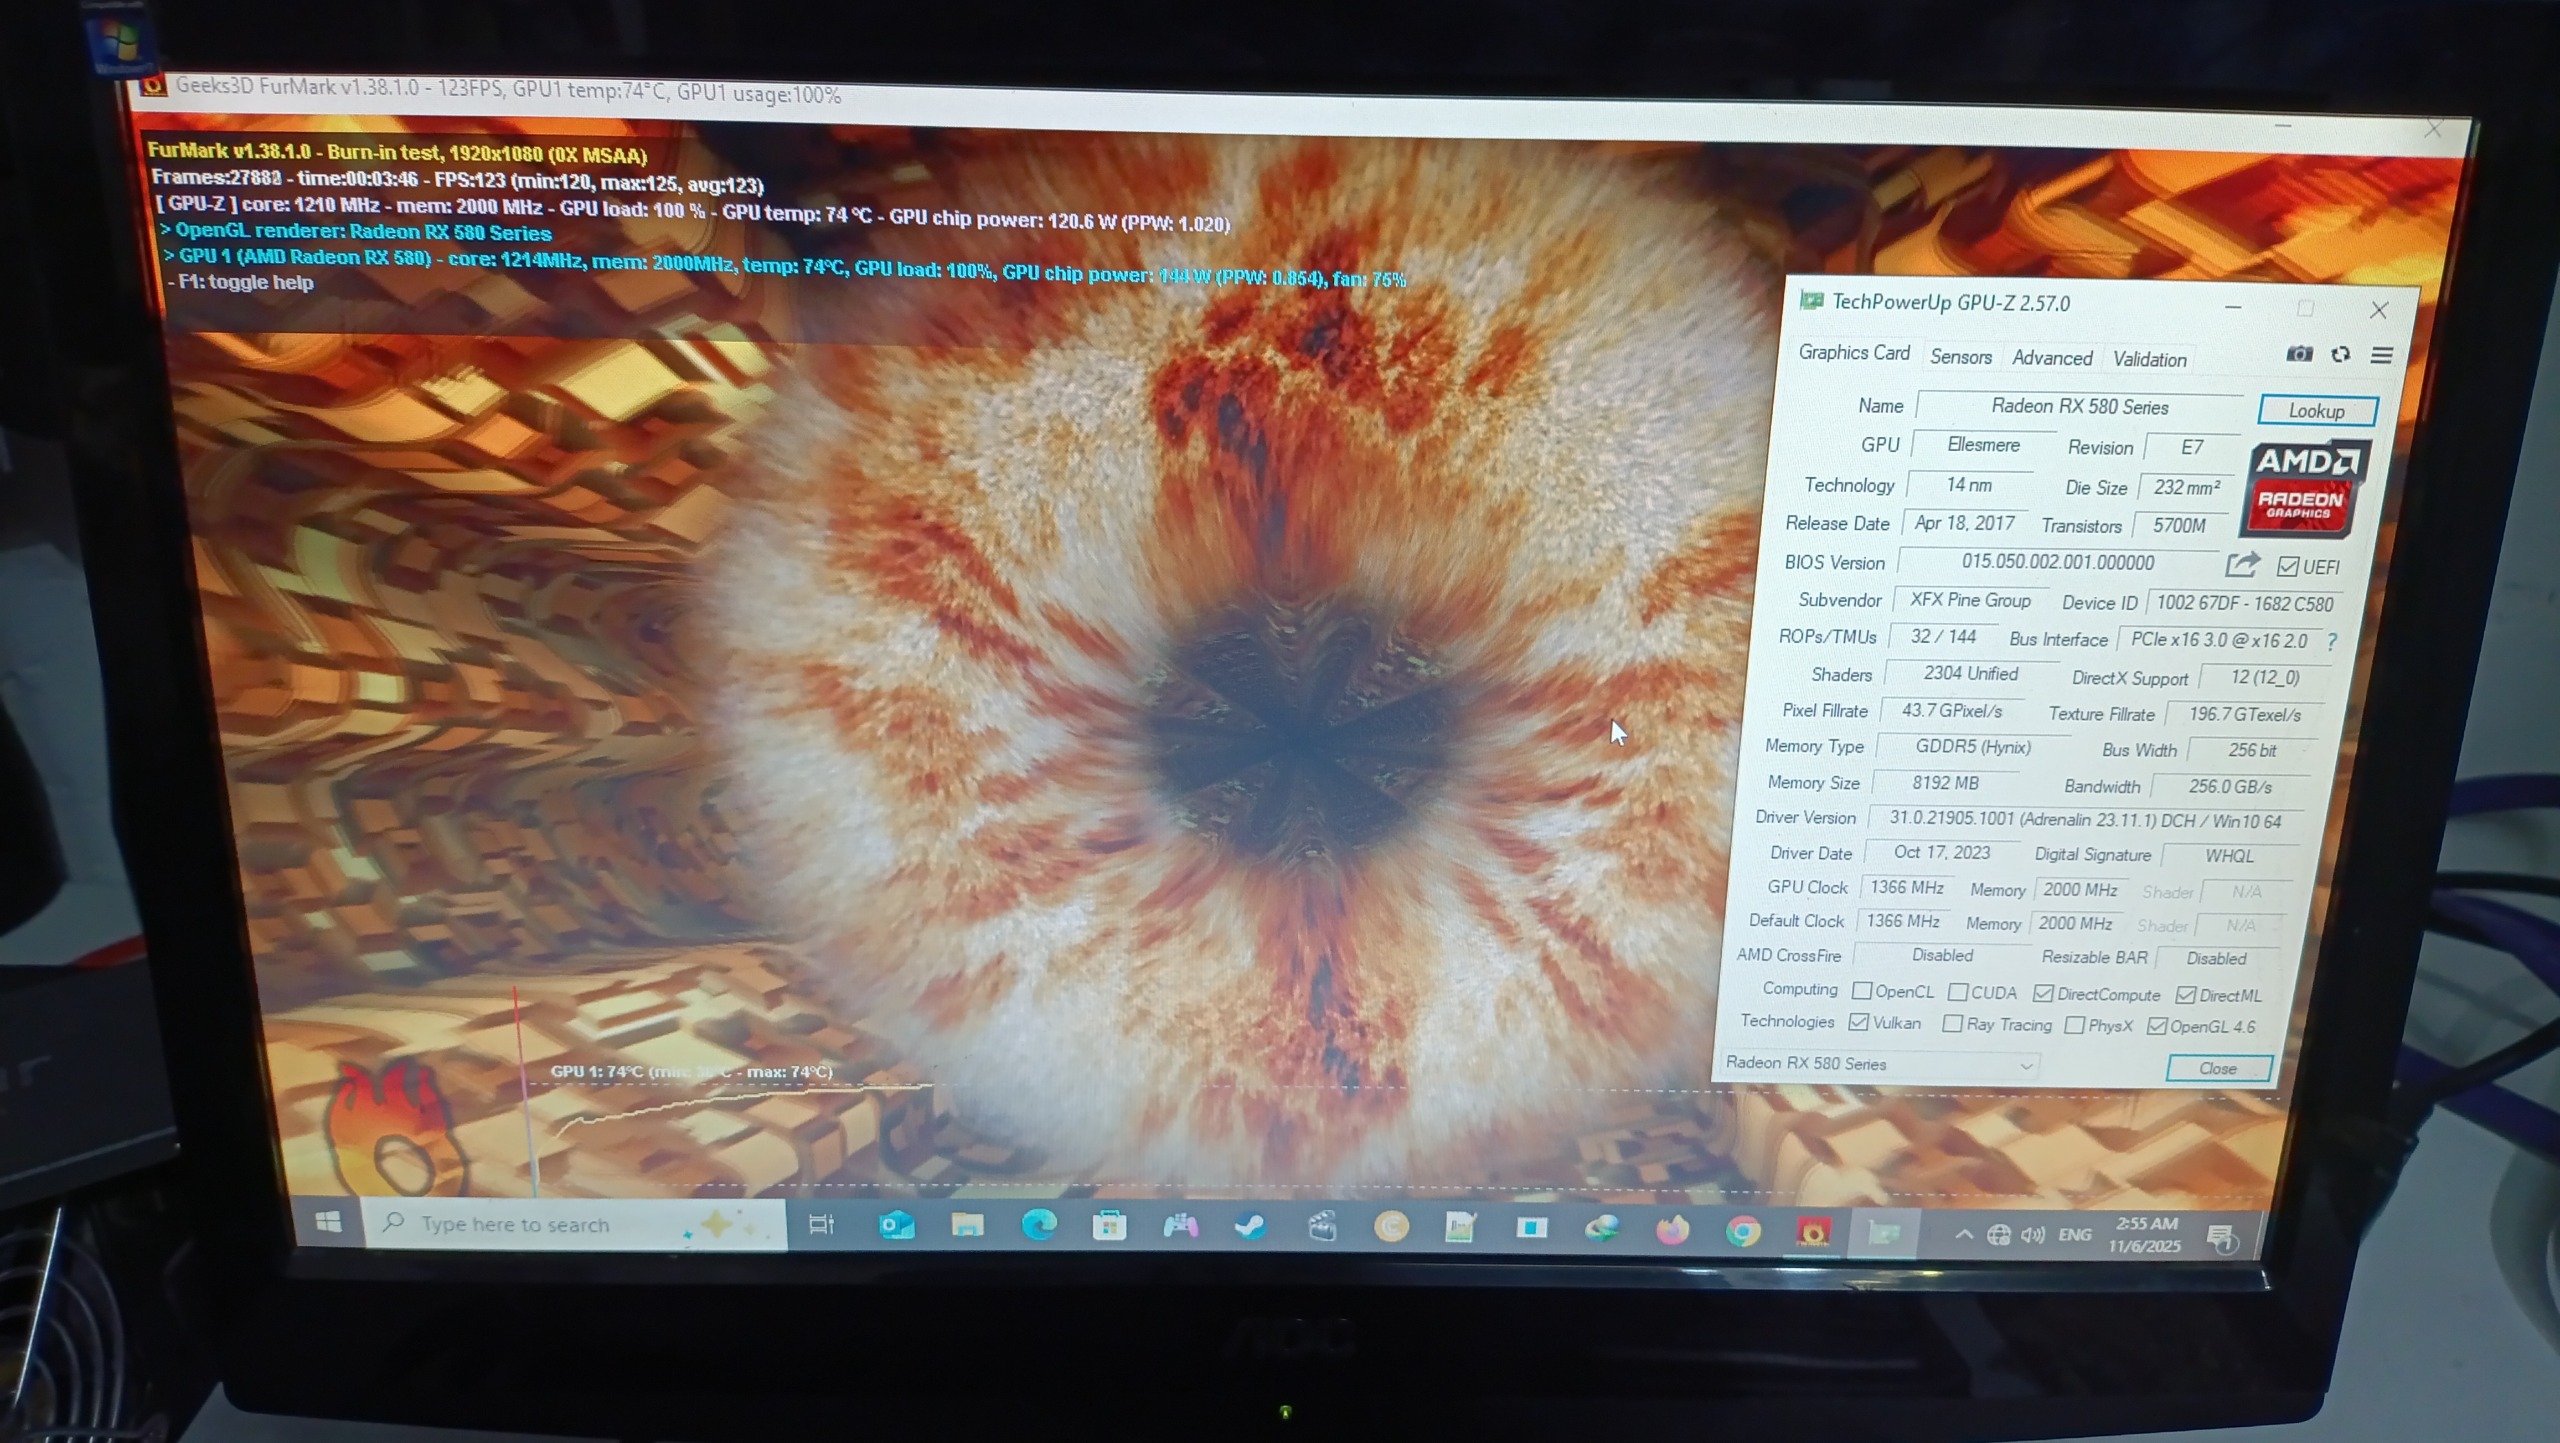Click the BIOS export share icon
This screenshot has height=1443, width=2560.
tap(2241, 565)
